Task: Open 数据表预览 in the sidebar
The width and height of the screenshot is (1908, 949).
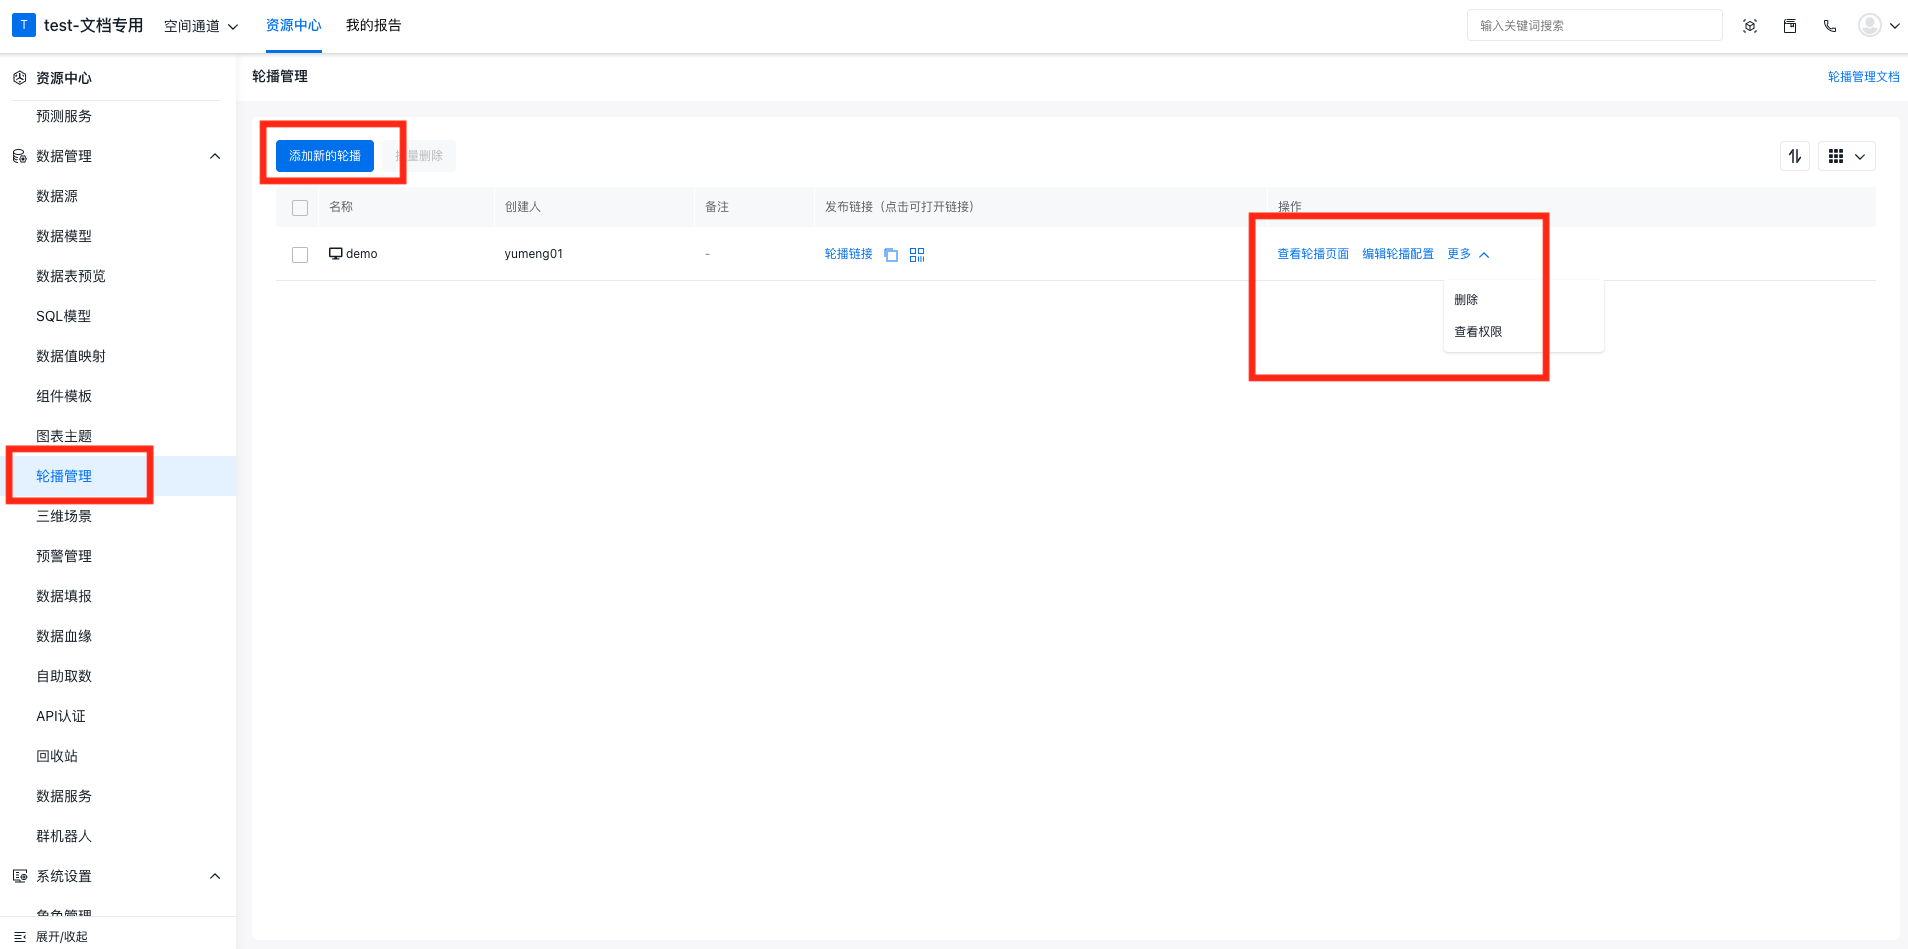Action: (x=71, y=276)
